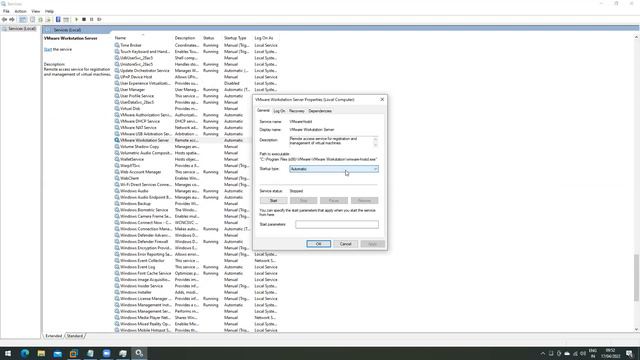Select the Update Orchestrator Service row
Screen dimensions: 640x360
pyautogui.click(x=196, y=71)
